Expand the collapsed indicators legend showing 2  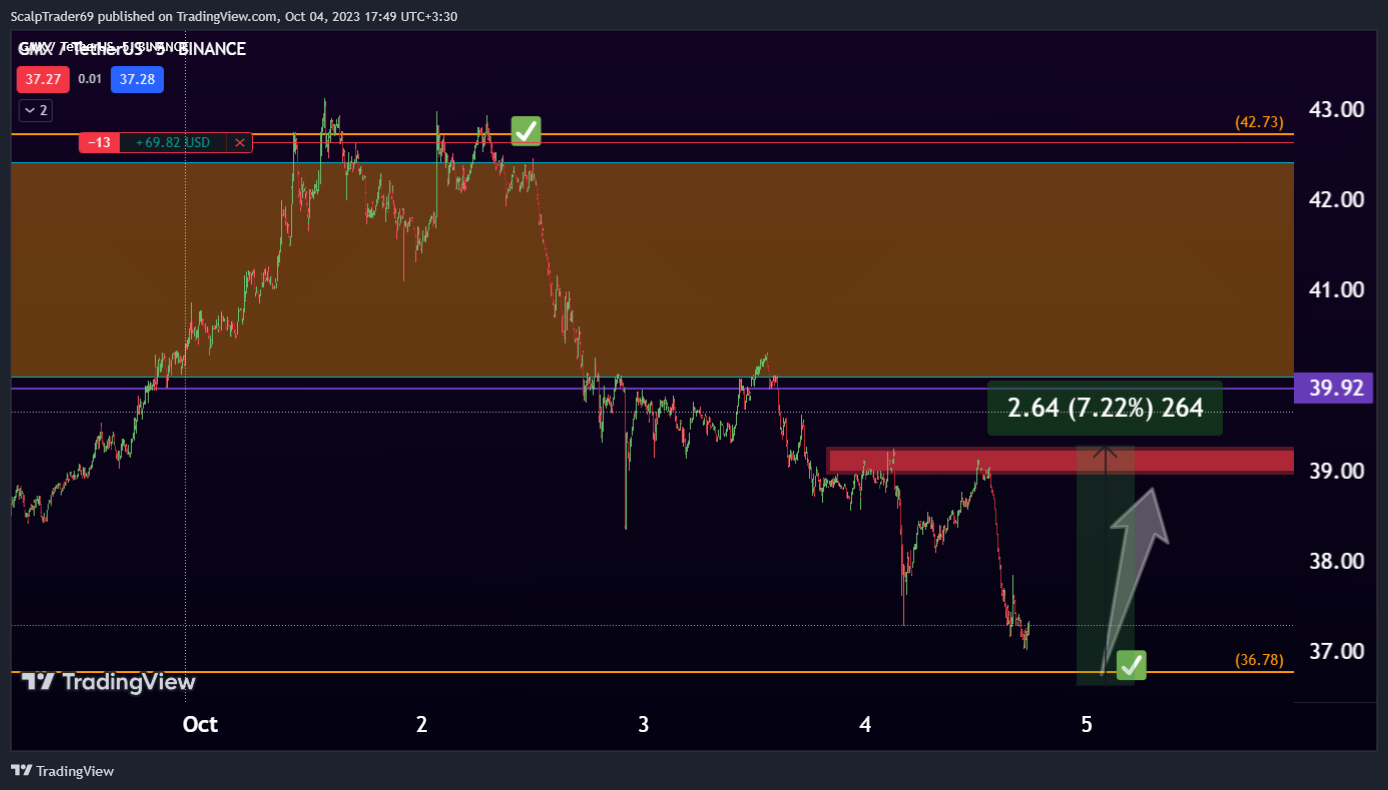(36, 110)
